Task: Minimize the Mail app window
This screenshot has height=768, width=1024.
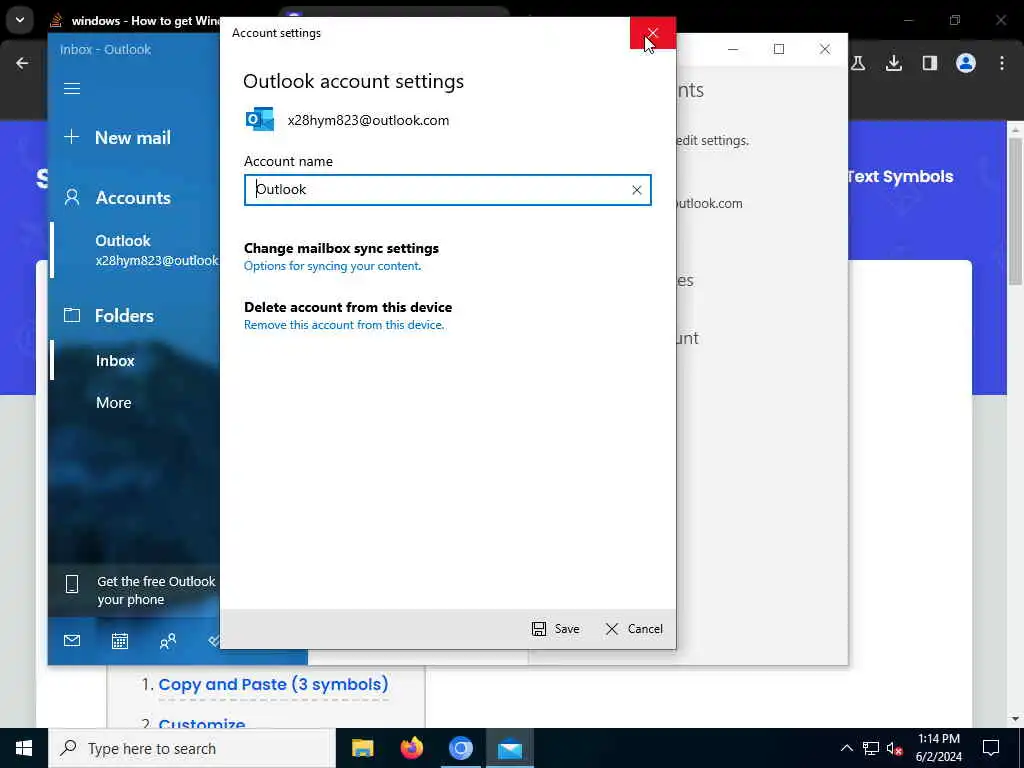Action: [x=733, y=49]
